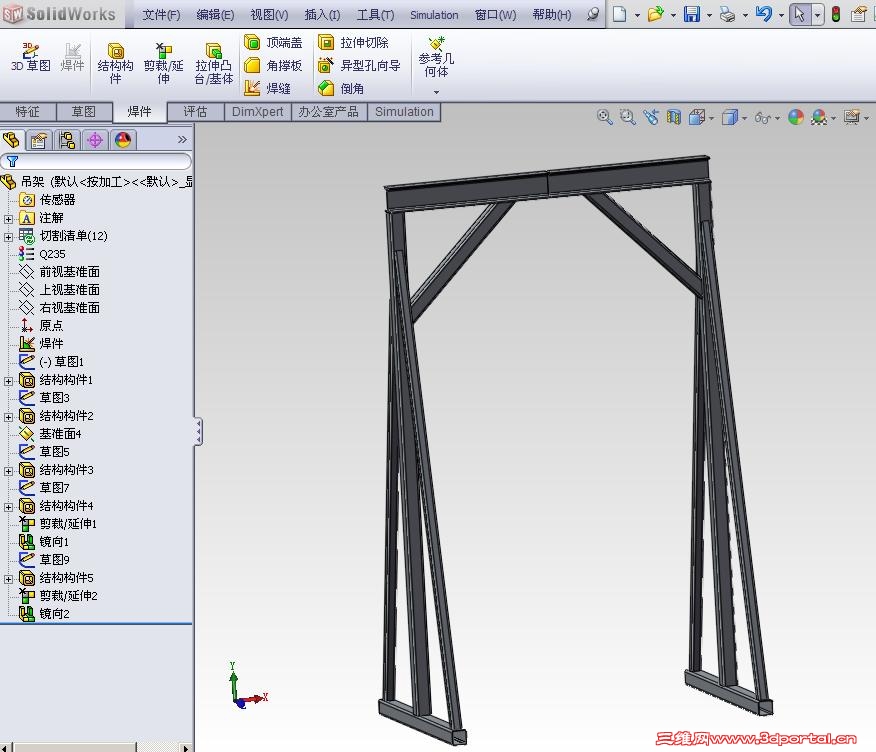Switch to the Simulation command tab

point(404,112)
